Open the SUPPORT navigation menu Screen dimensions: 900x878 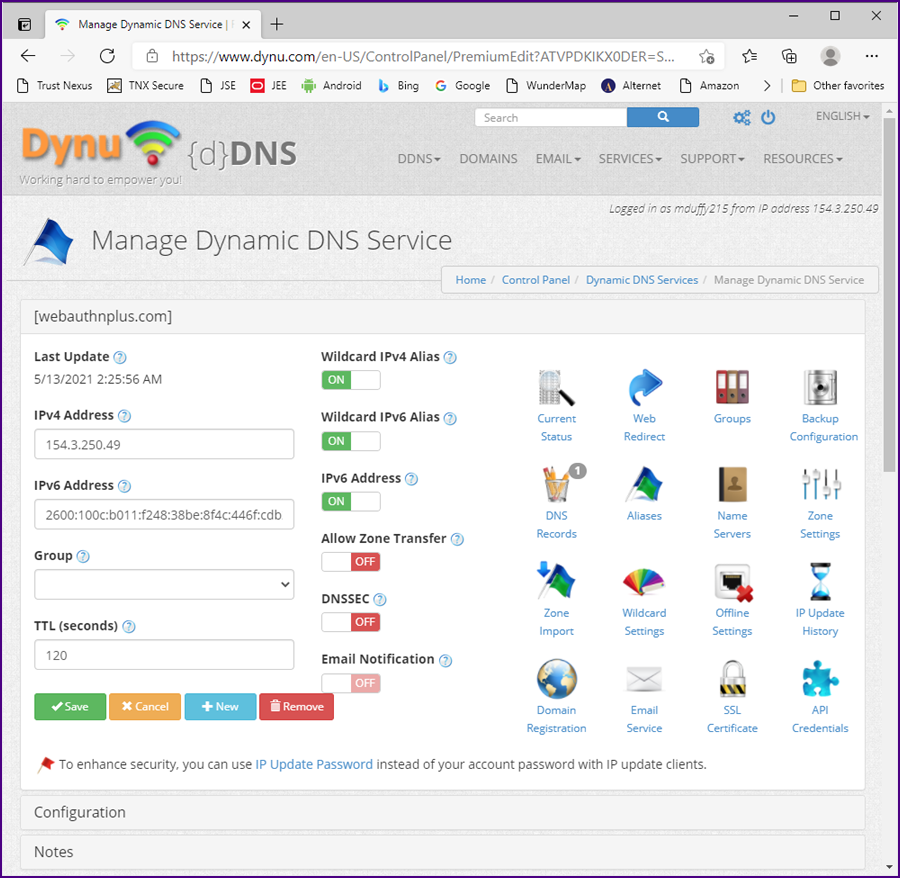[x=712, y=158]
